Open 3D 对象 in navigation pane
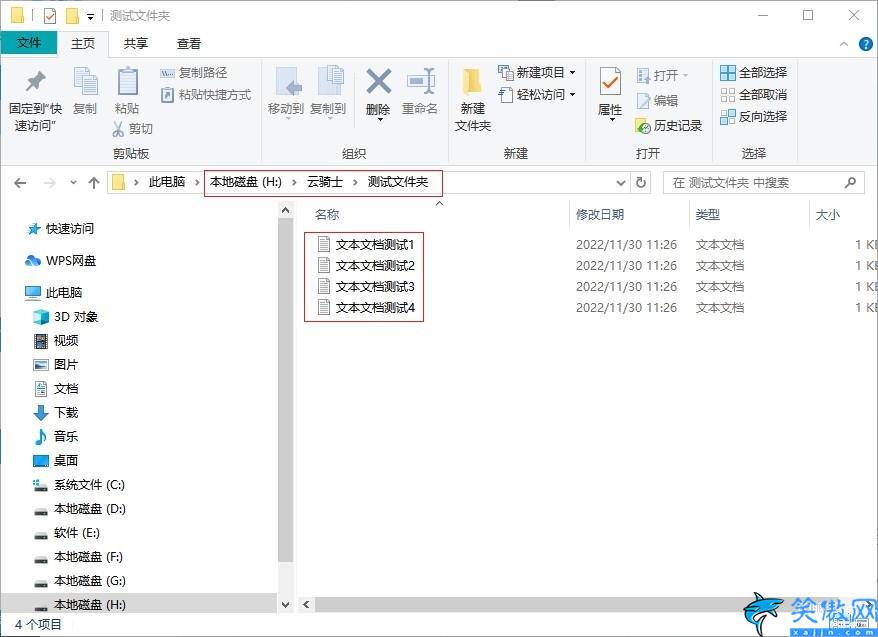Image resolution: width=878 pixels, height=637 pixels. click(66, 317)
